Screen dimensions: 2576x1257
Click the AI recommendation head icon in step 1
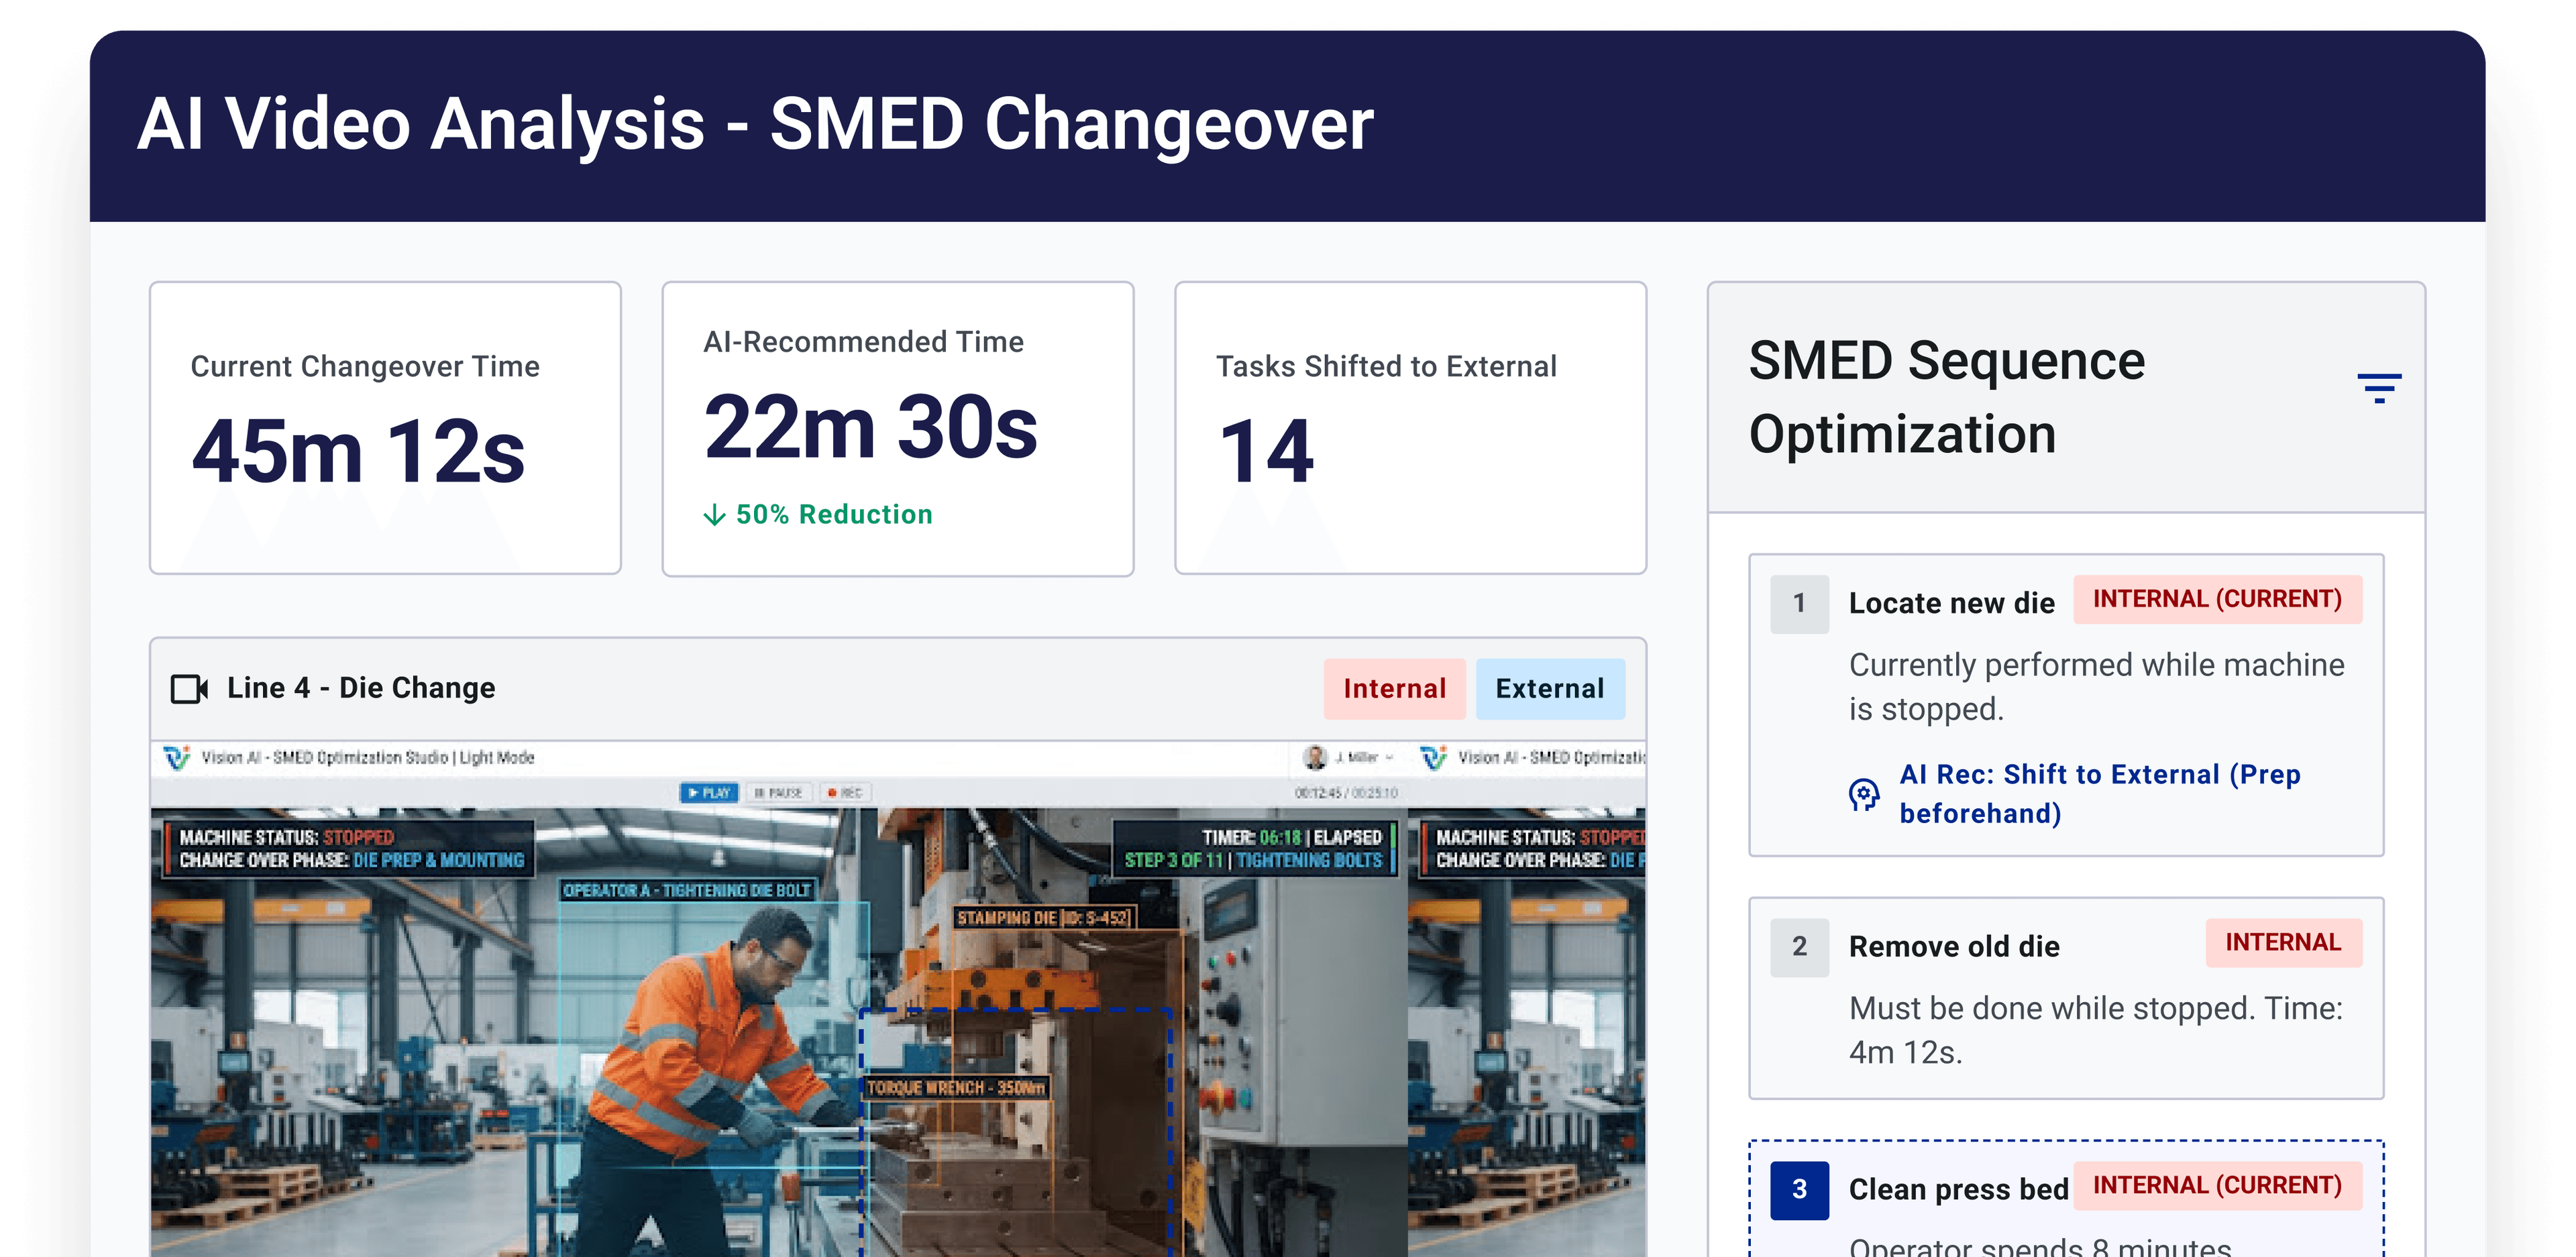click(1864, 795)
